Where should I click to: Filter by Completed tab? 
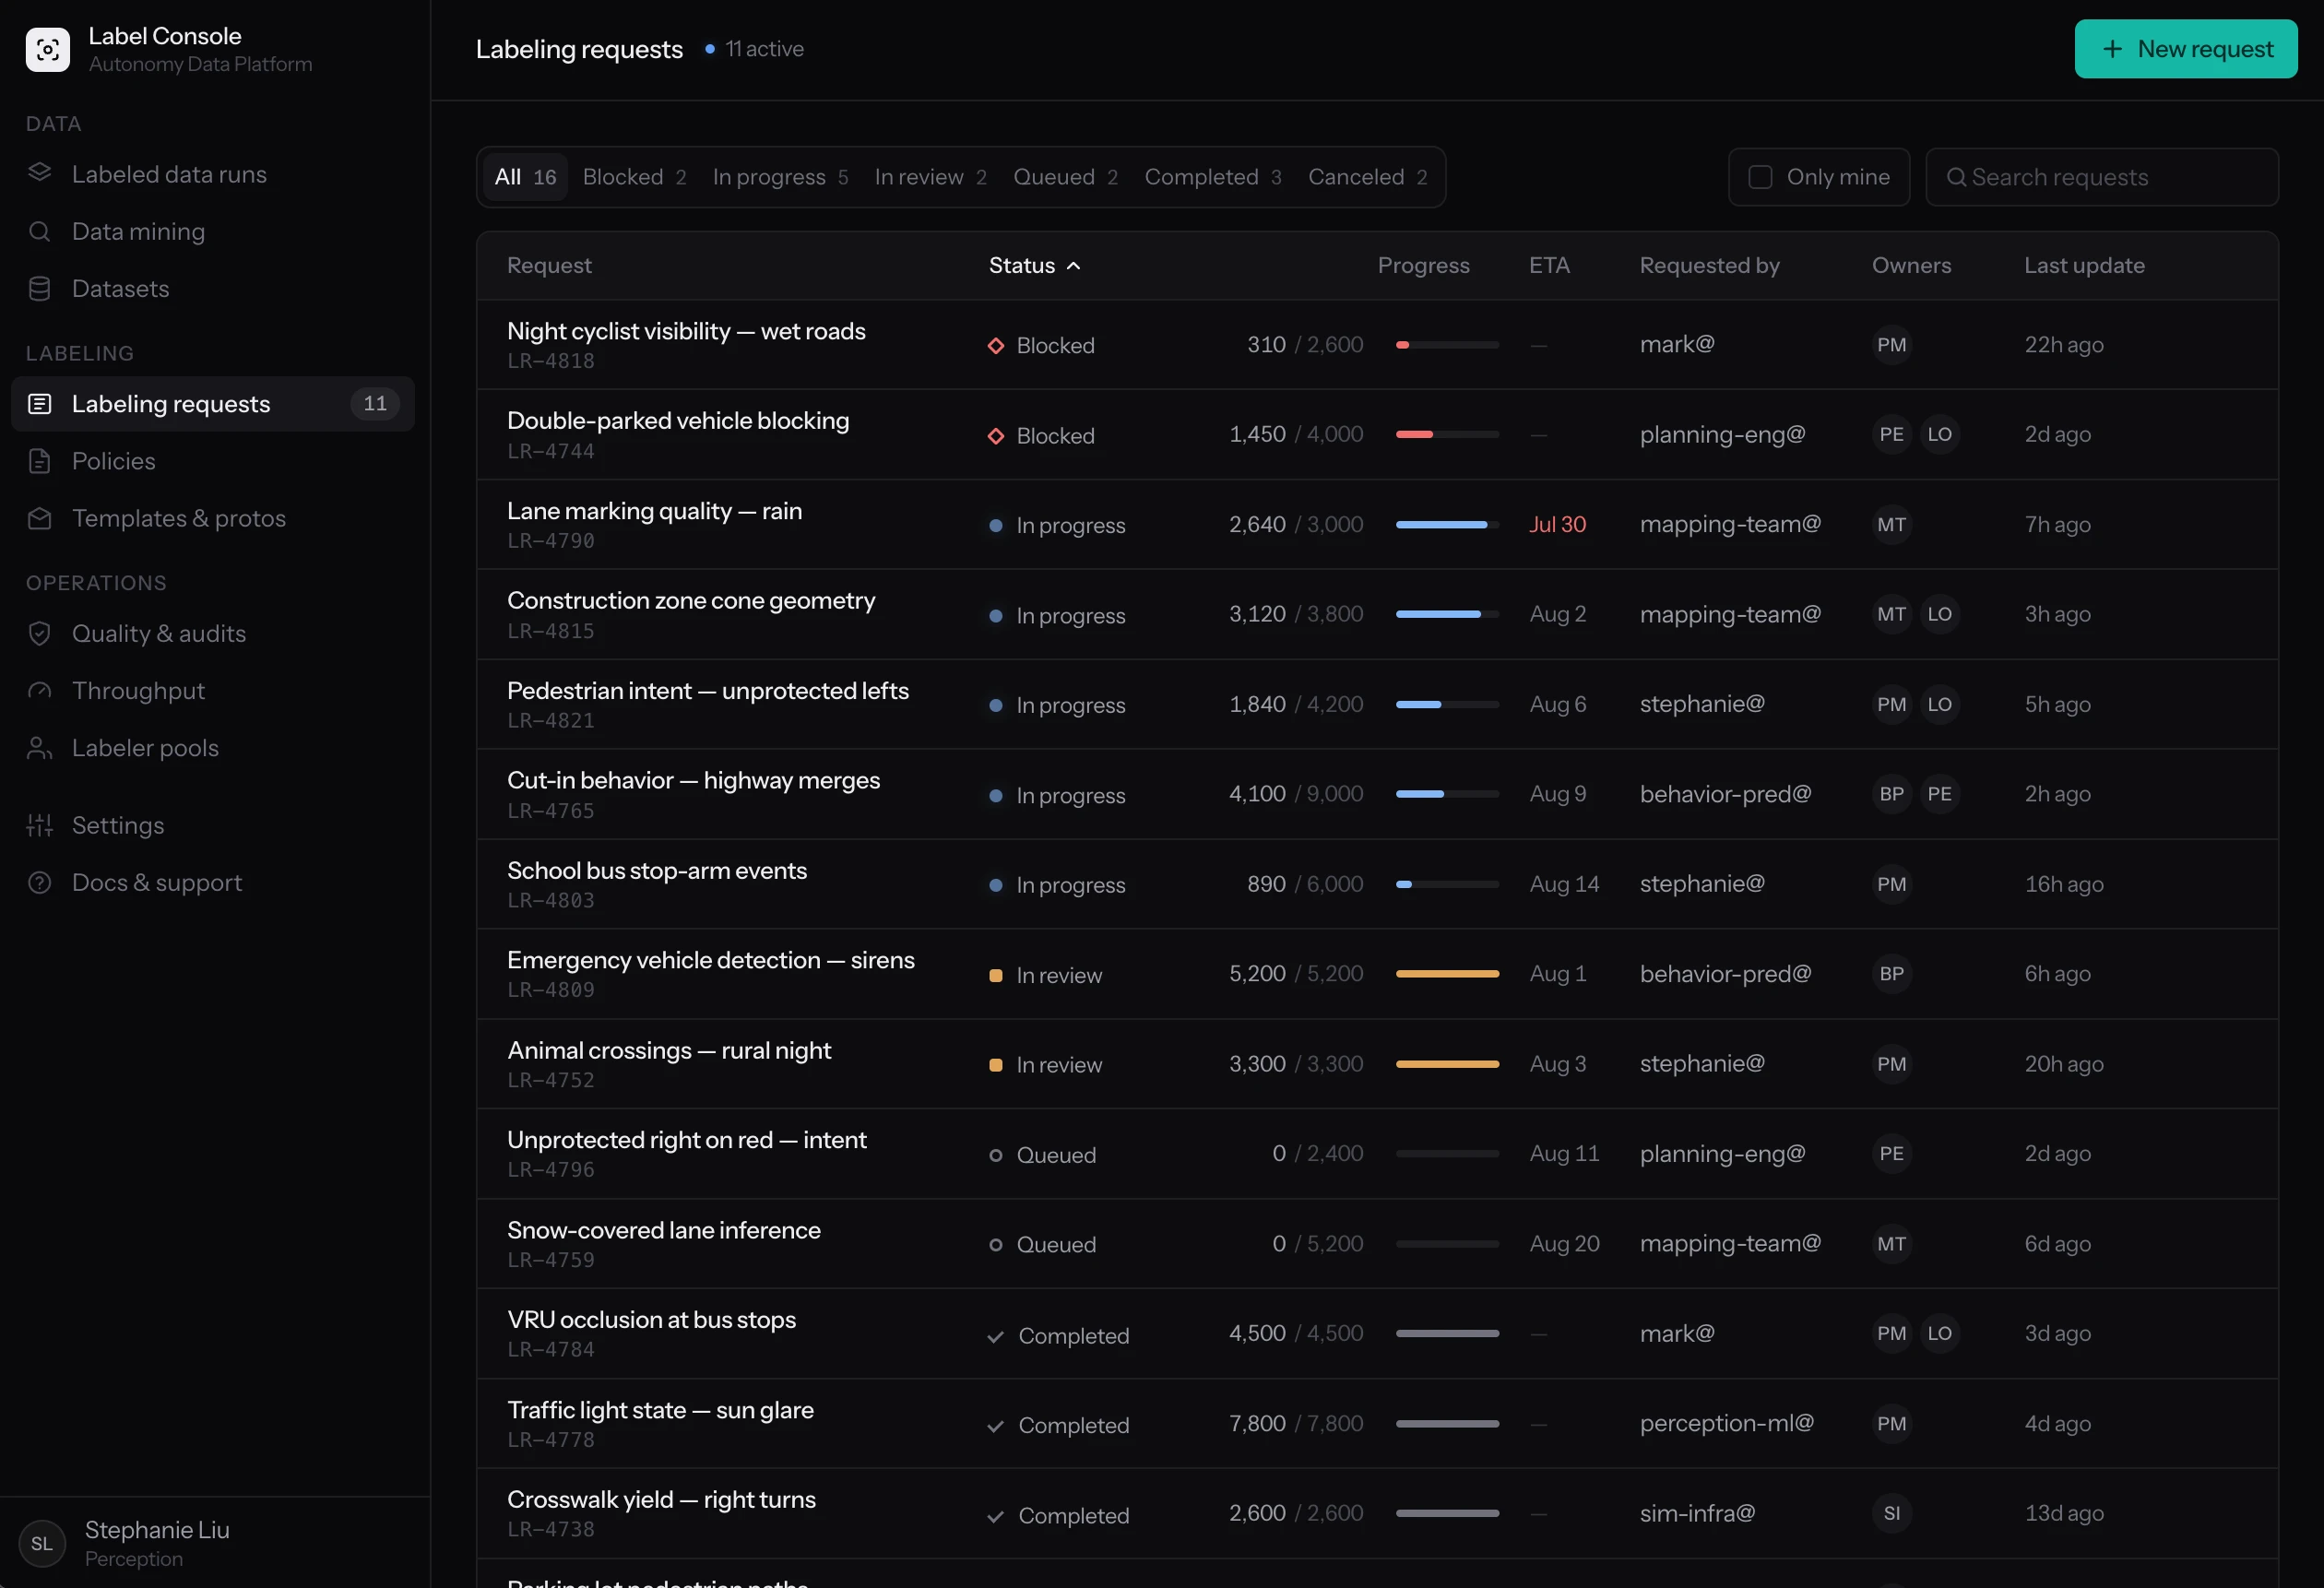(x=1213, y=177)
